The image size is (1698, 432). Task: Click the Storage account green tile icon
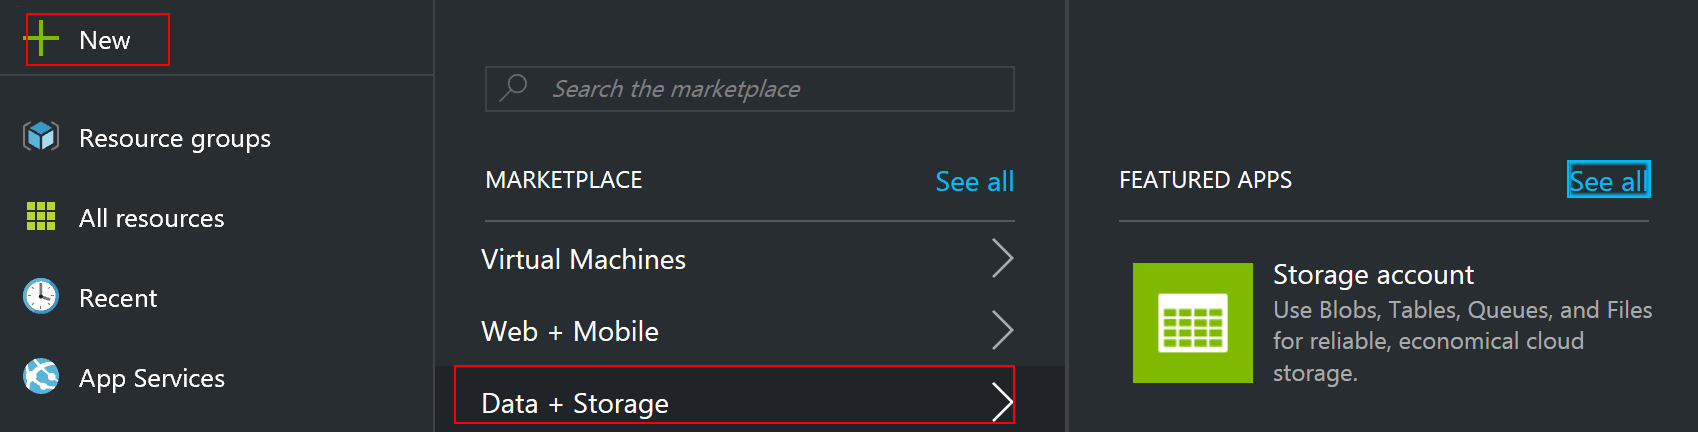[1192, 322]
